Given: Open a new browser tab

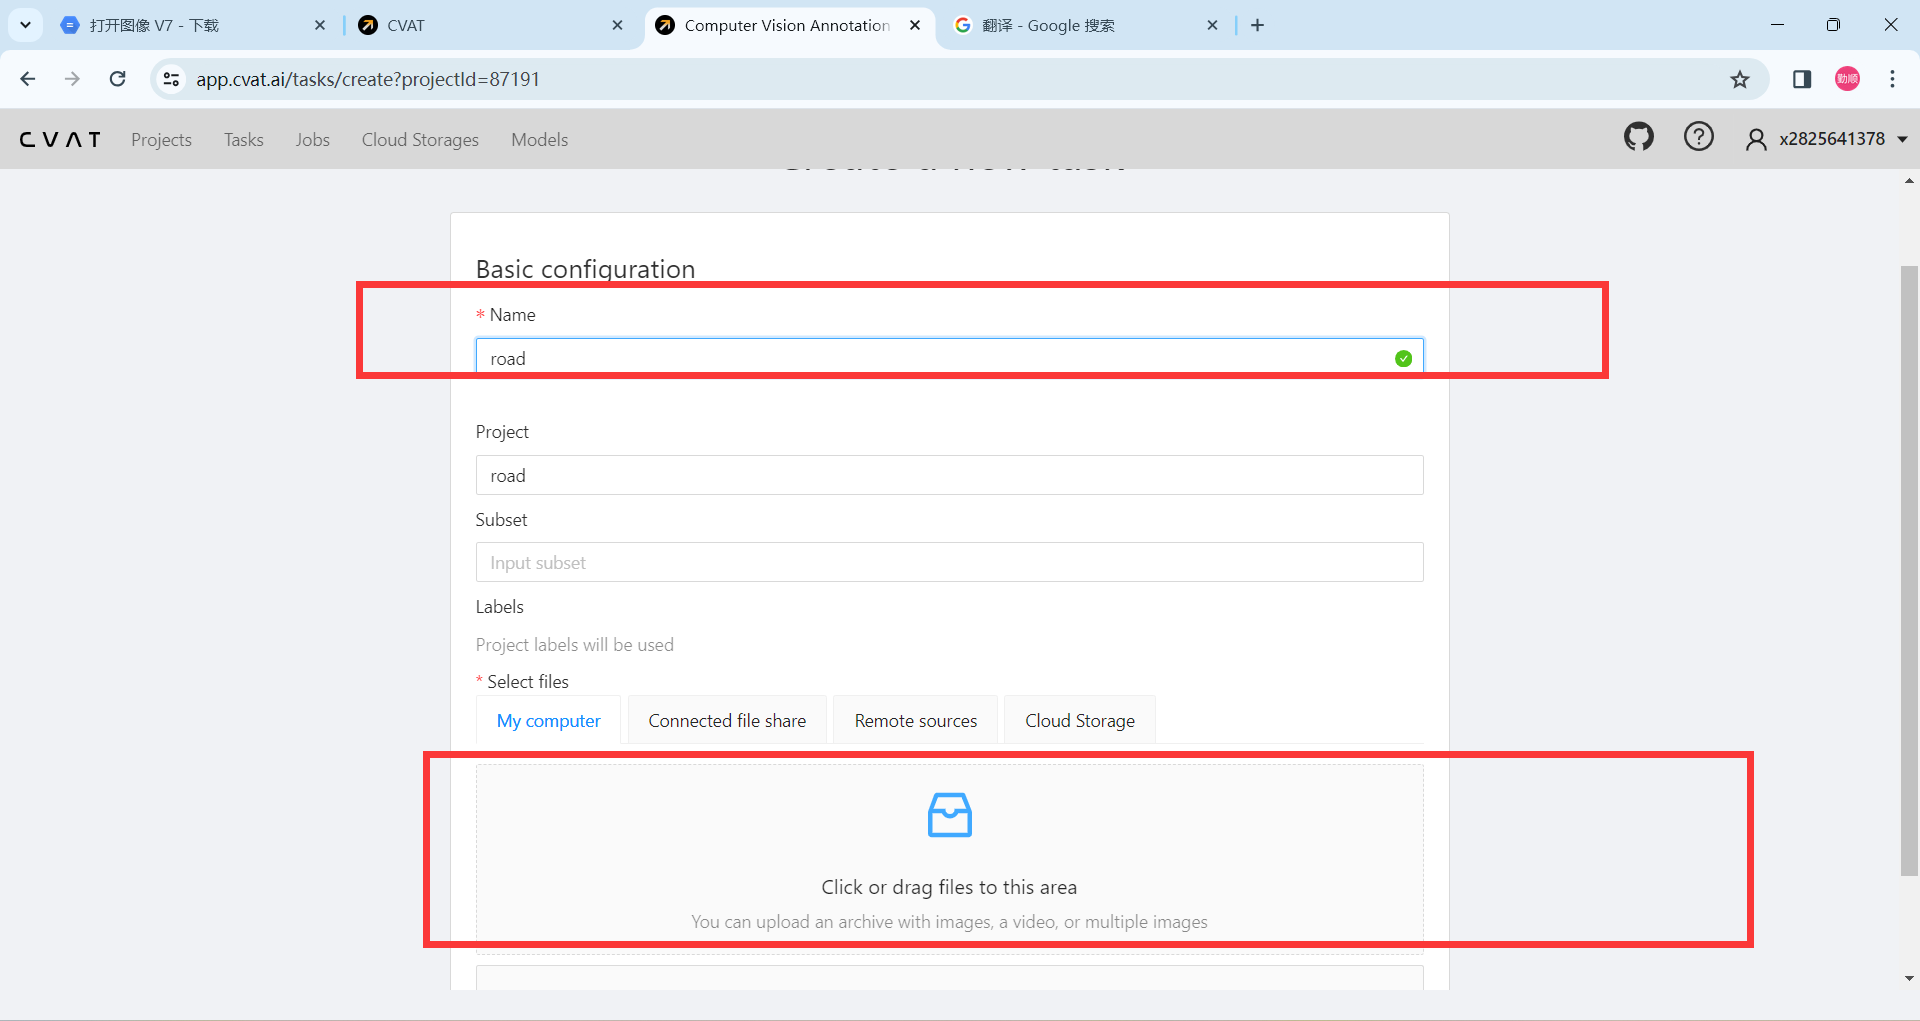Looking at the screenshot, I should click(x=1257, y=25).
